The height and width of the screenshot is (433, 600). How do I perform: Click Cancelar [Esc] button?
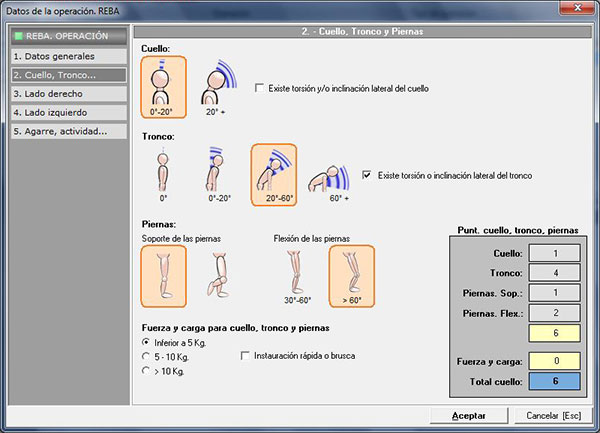pos(553,416)
